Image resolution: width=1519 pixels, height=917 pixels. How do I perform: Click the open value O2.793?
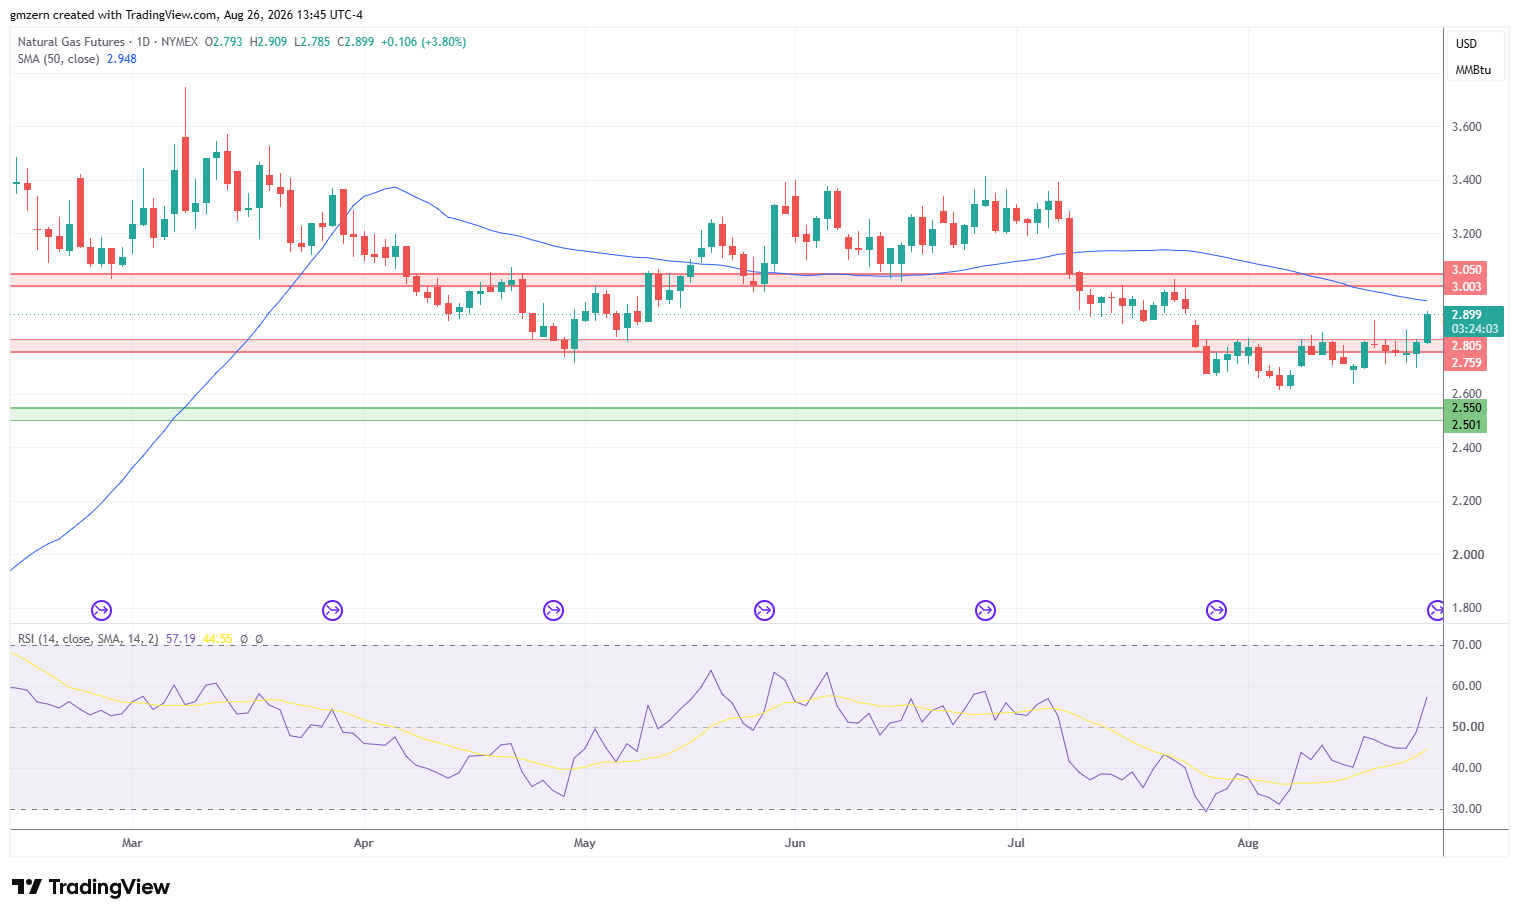224,42
